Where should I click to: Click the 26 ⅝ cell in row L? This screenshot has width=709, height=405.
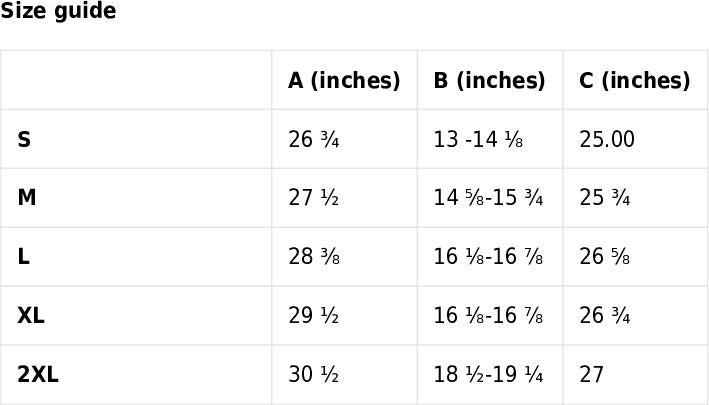pyautogui.click(x=605, y=257)
